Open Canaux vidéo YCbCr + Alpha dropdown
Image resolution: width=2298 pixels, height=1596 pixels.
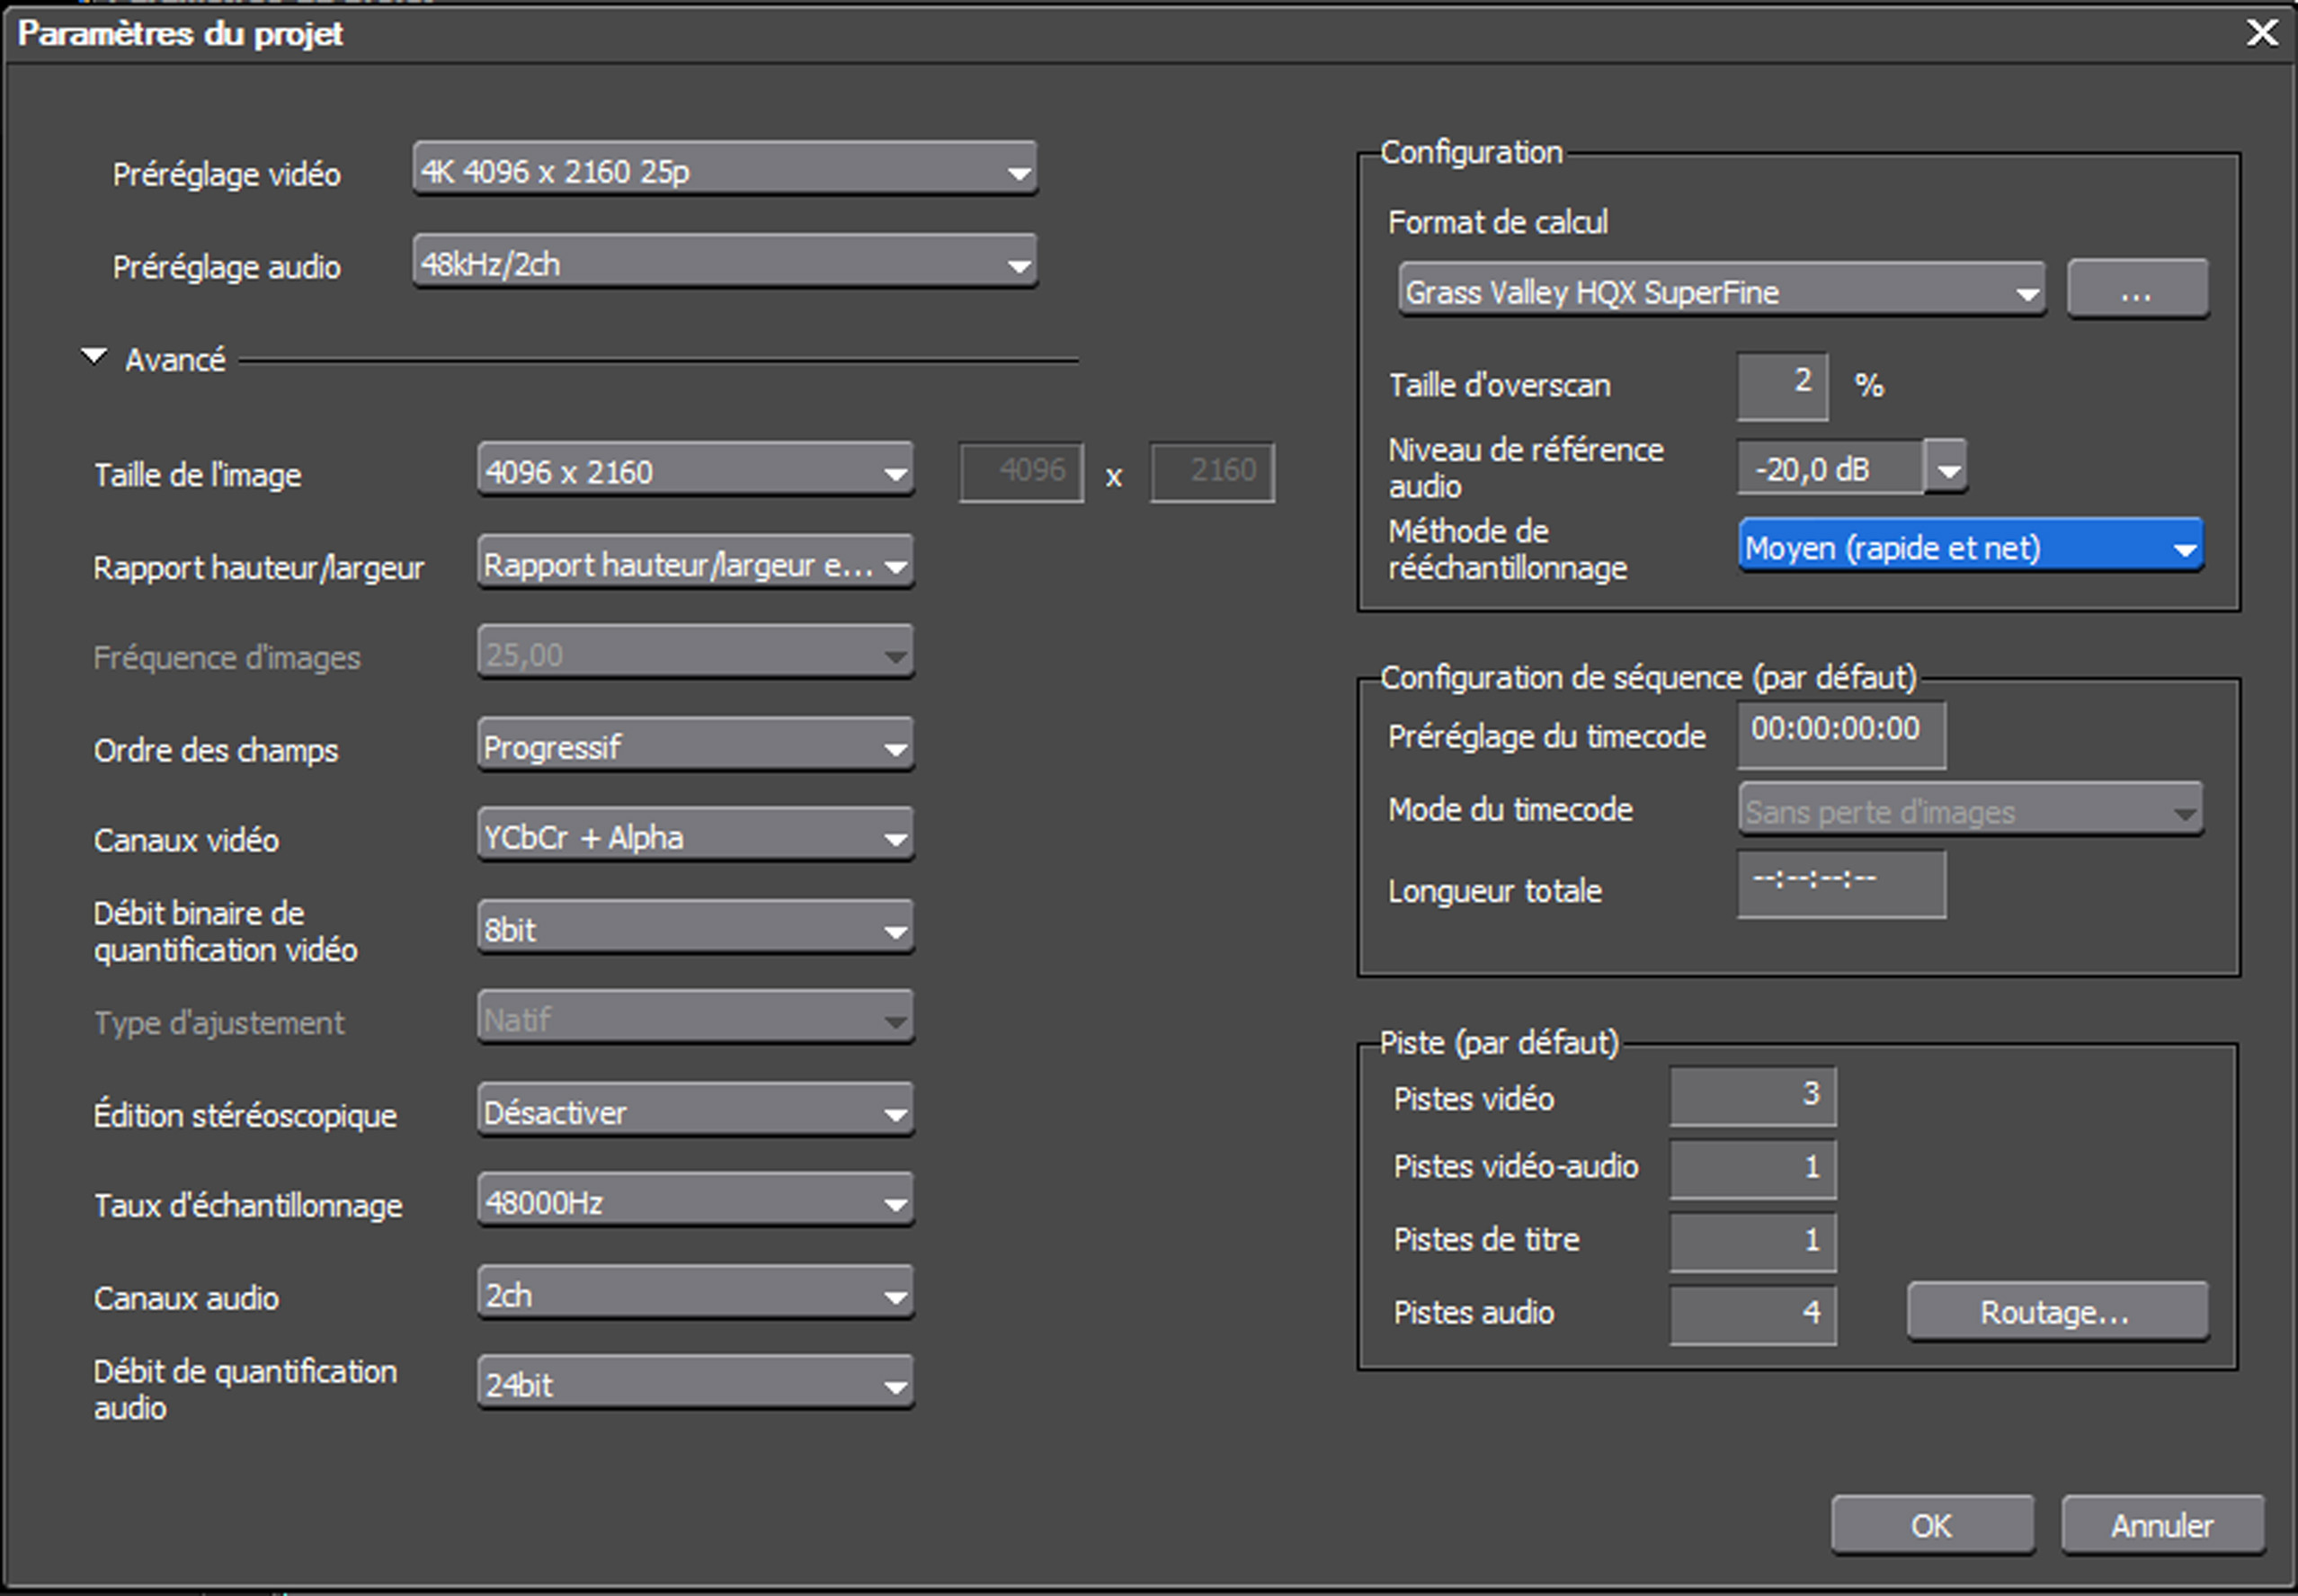tap(695, 837)
